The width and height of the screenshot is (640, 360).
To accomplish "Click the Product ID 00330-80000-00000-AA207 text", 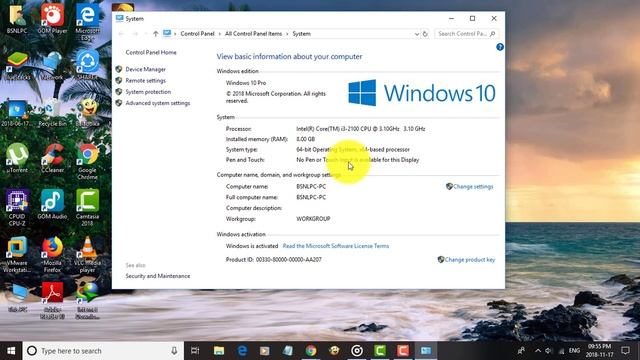I will coord(273,260).
